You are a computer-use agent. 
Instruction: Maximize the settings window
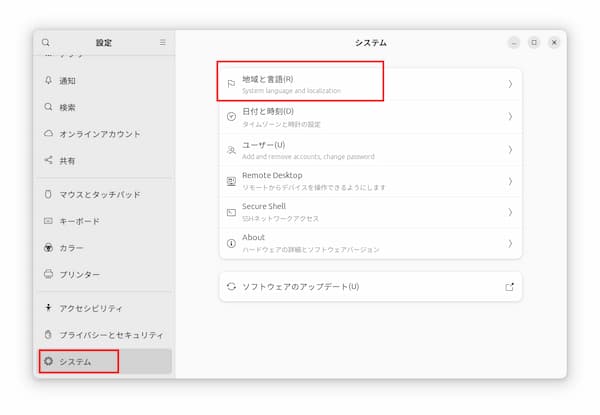[x=534, y=42]
